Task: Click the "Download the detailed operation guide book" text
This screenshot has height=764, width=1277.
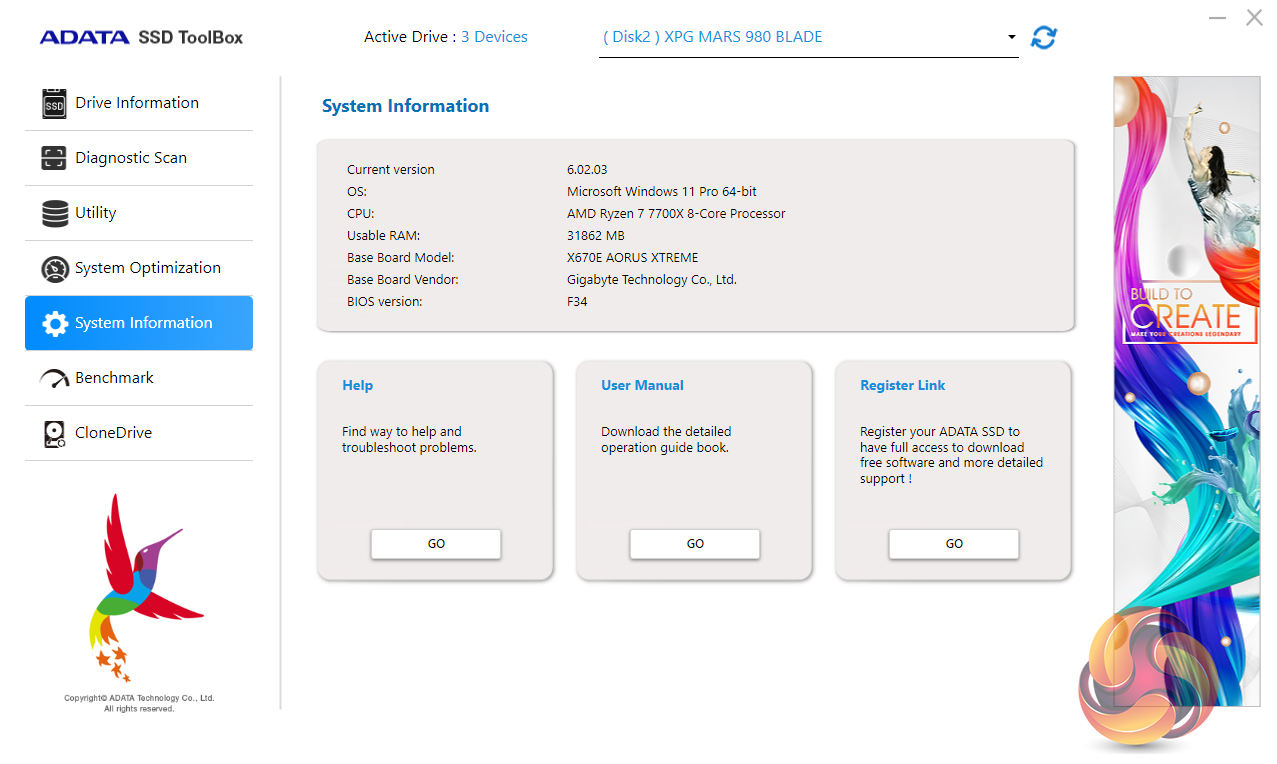Action: (666, 440)
